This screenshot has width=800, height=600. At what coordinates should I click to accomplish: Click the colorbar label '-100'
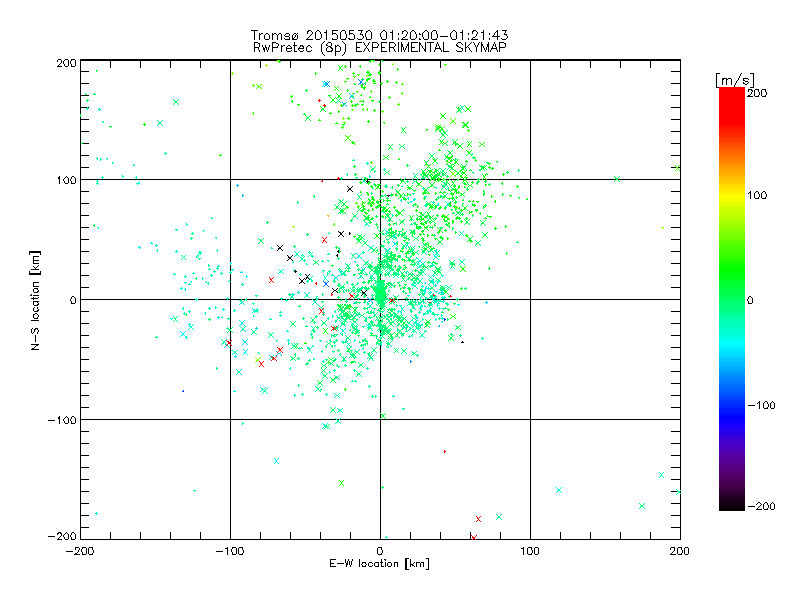[x=761, y=406]
